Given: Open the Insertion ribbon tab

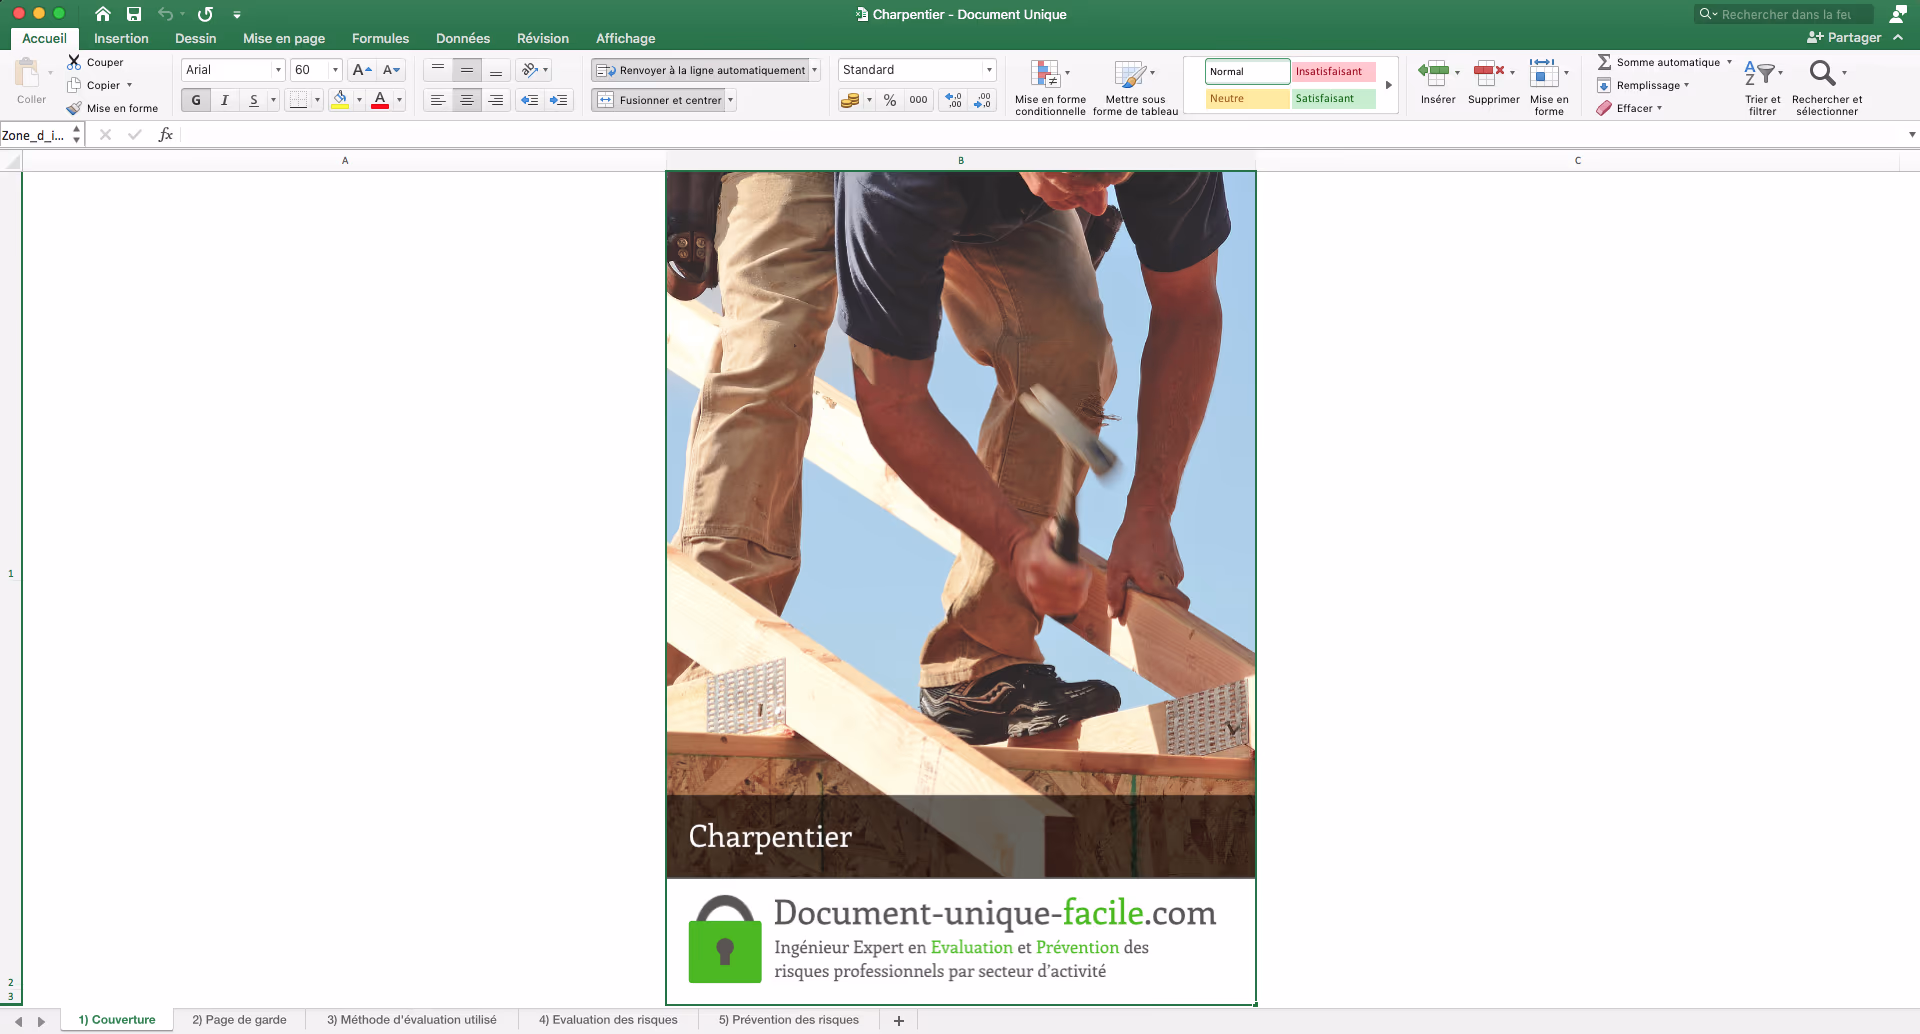Looking at the screenshot, I should [121, 38].
